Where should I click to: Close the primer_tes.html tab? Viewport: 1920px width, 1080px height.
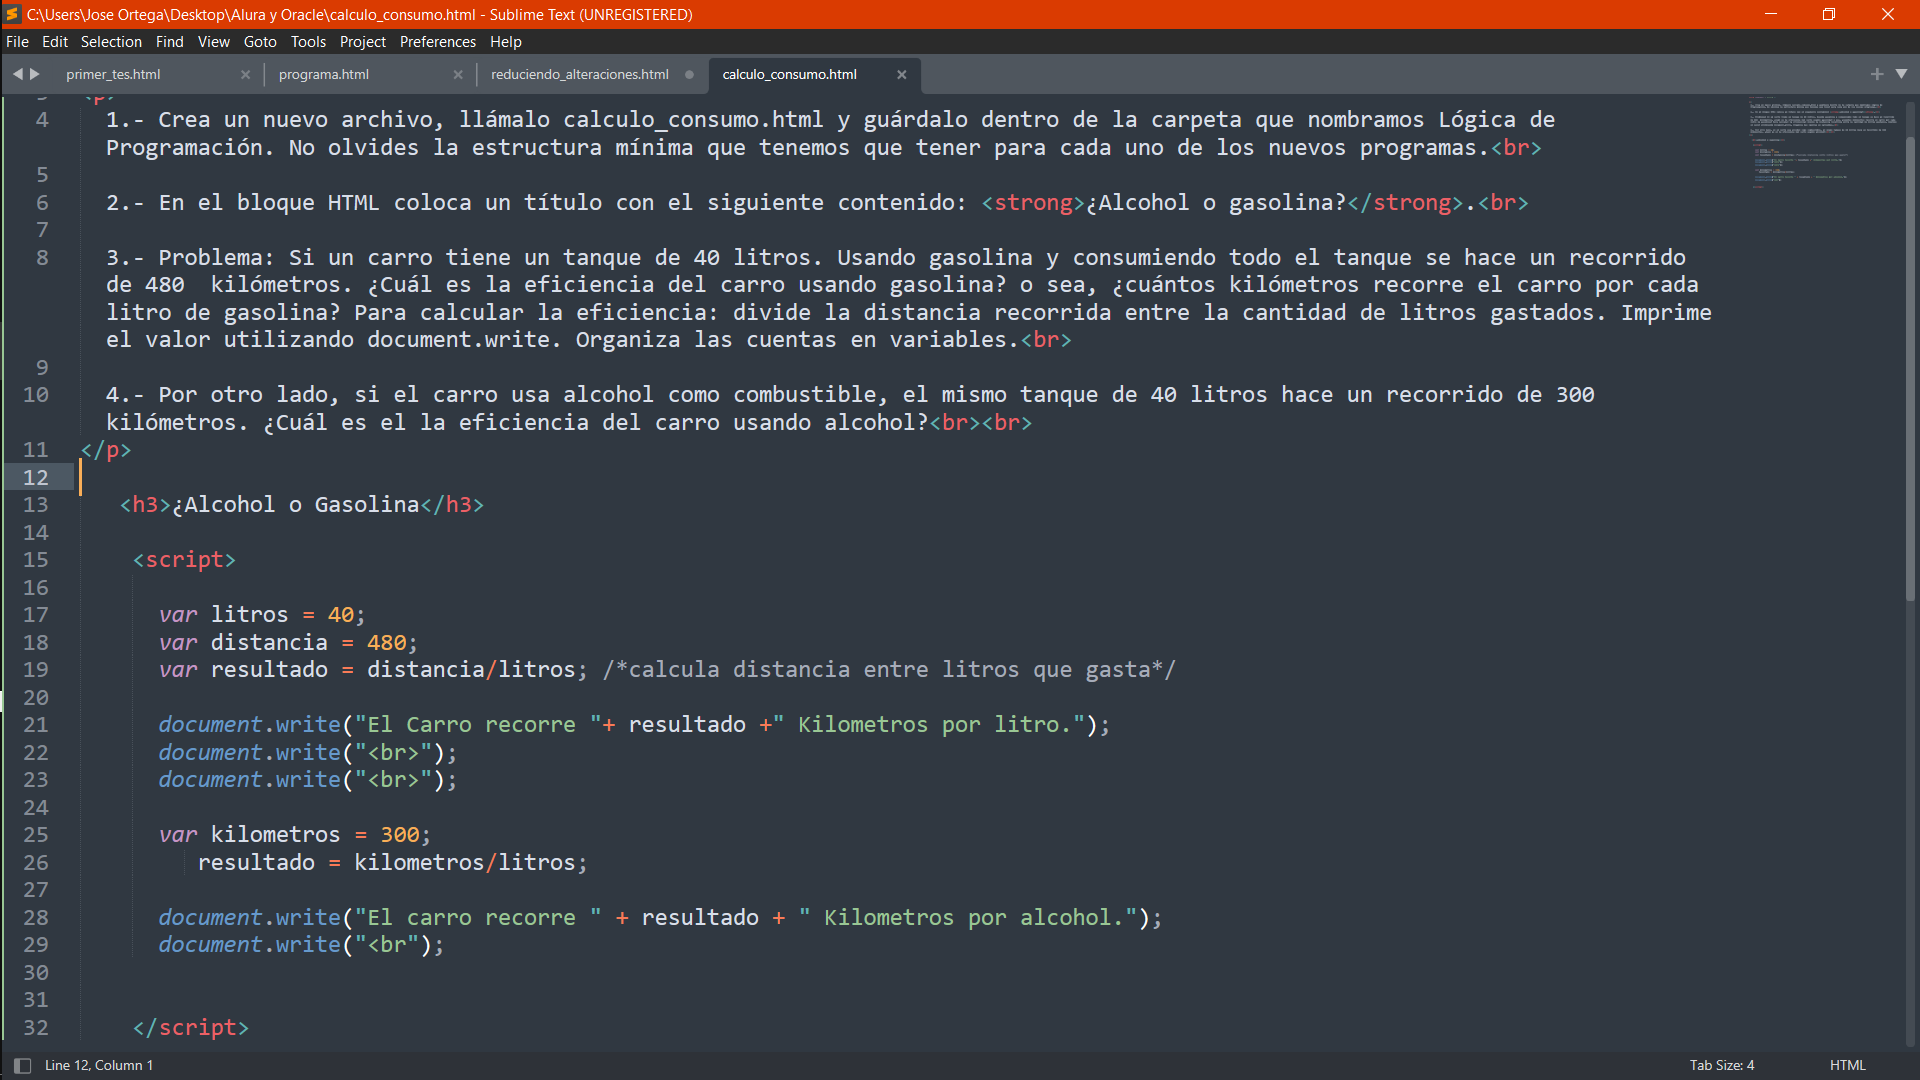pyautogui.click(x=245, y=75)
